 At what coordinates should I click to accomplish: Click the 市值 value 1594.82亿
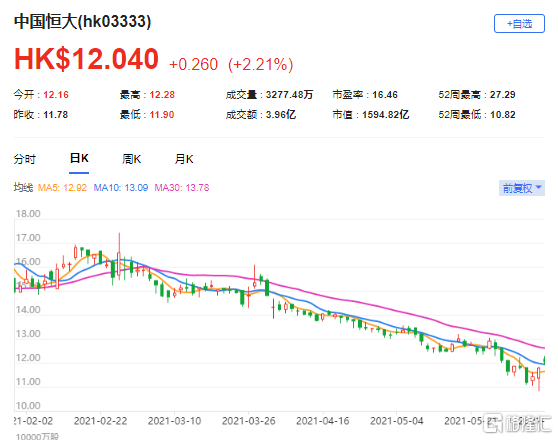click(385, 115)
